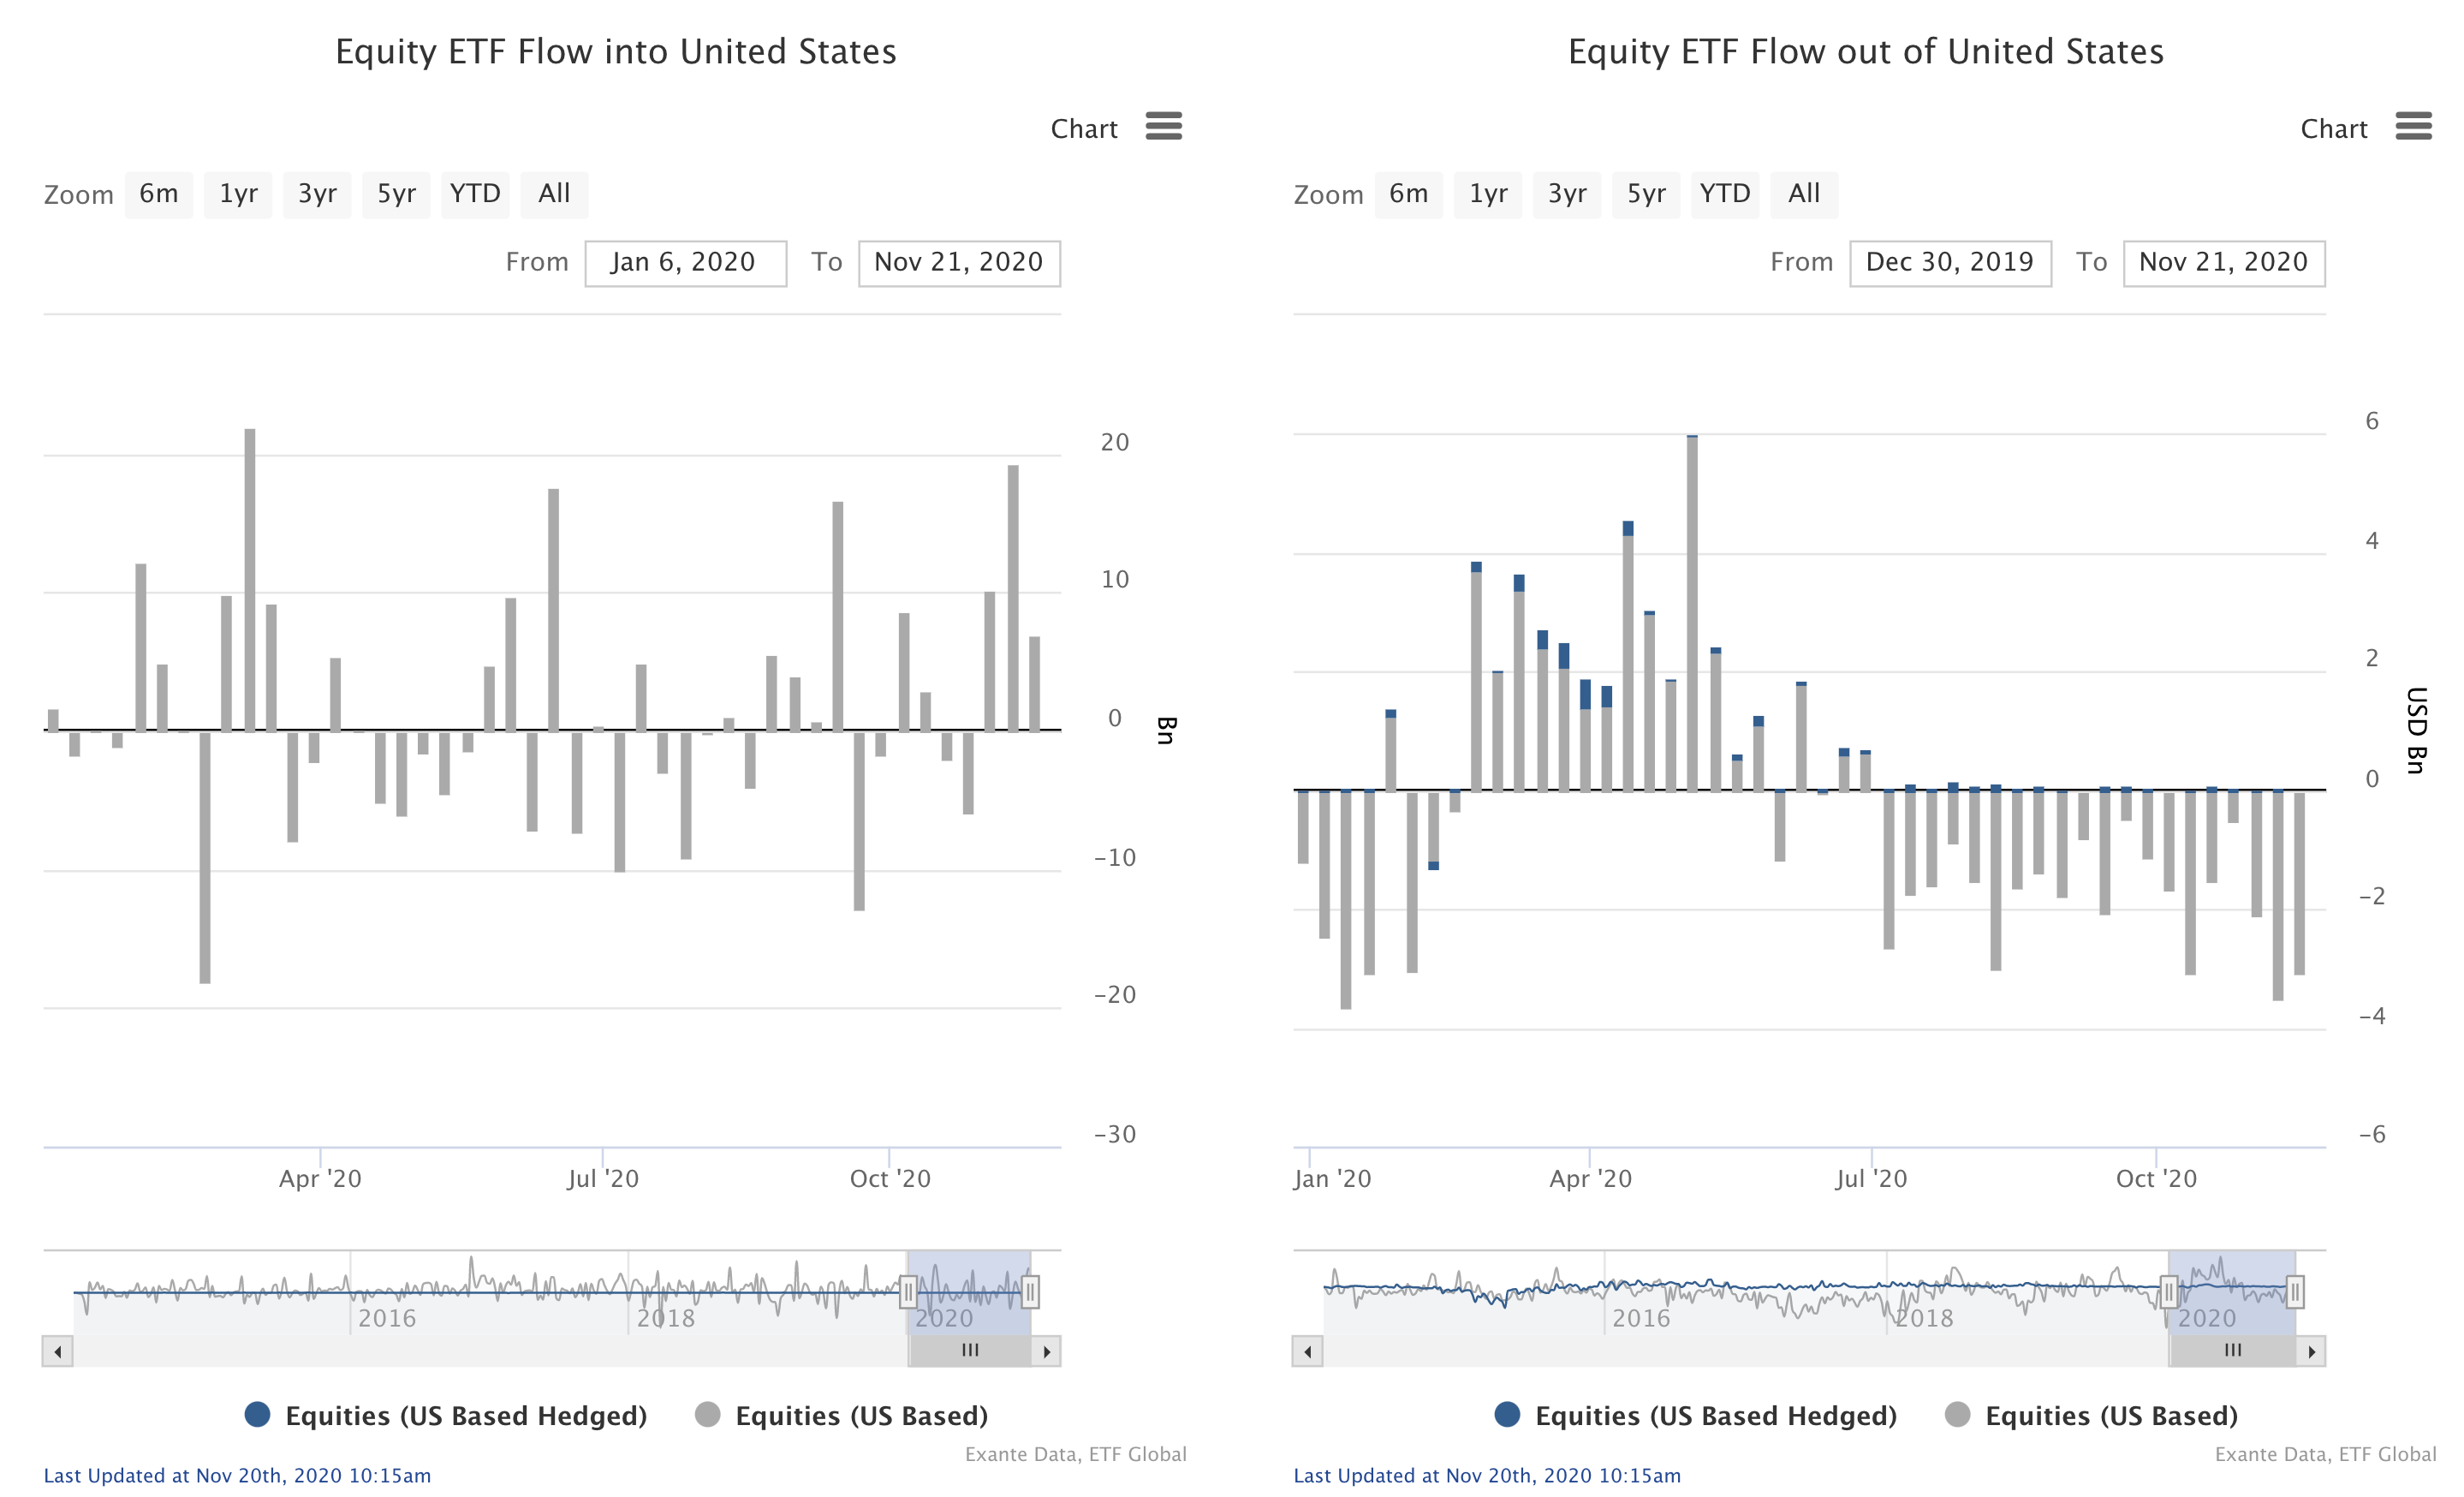Select the All zoom range on right chart
2464x1497 pixels.
pyautogui.click(x=1804, y=194)
